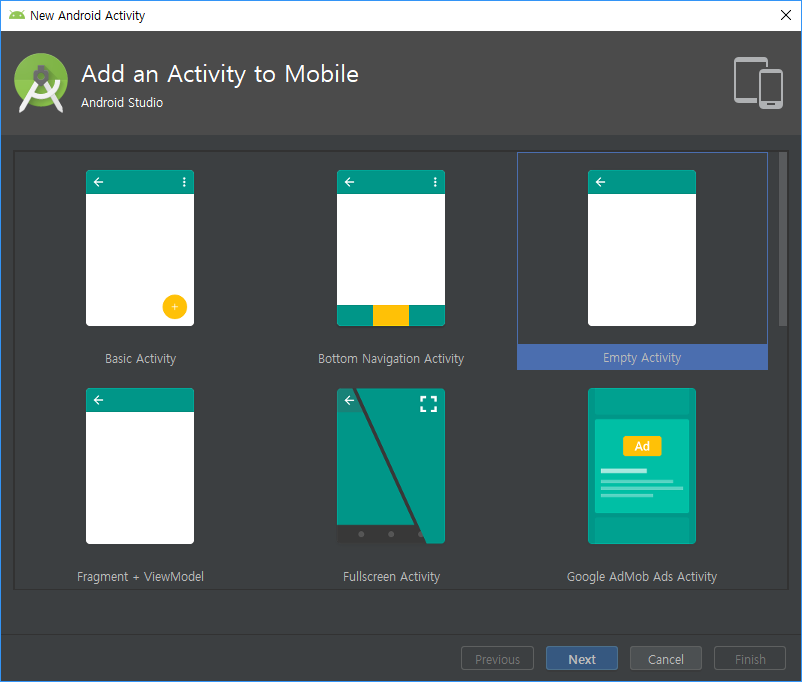Click the back arrow in Empty Activity preview
Screen dimensions: 802x682
point(600,182)
